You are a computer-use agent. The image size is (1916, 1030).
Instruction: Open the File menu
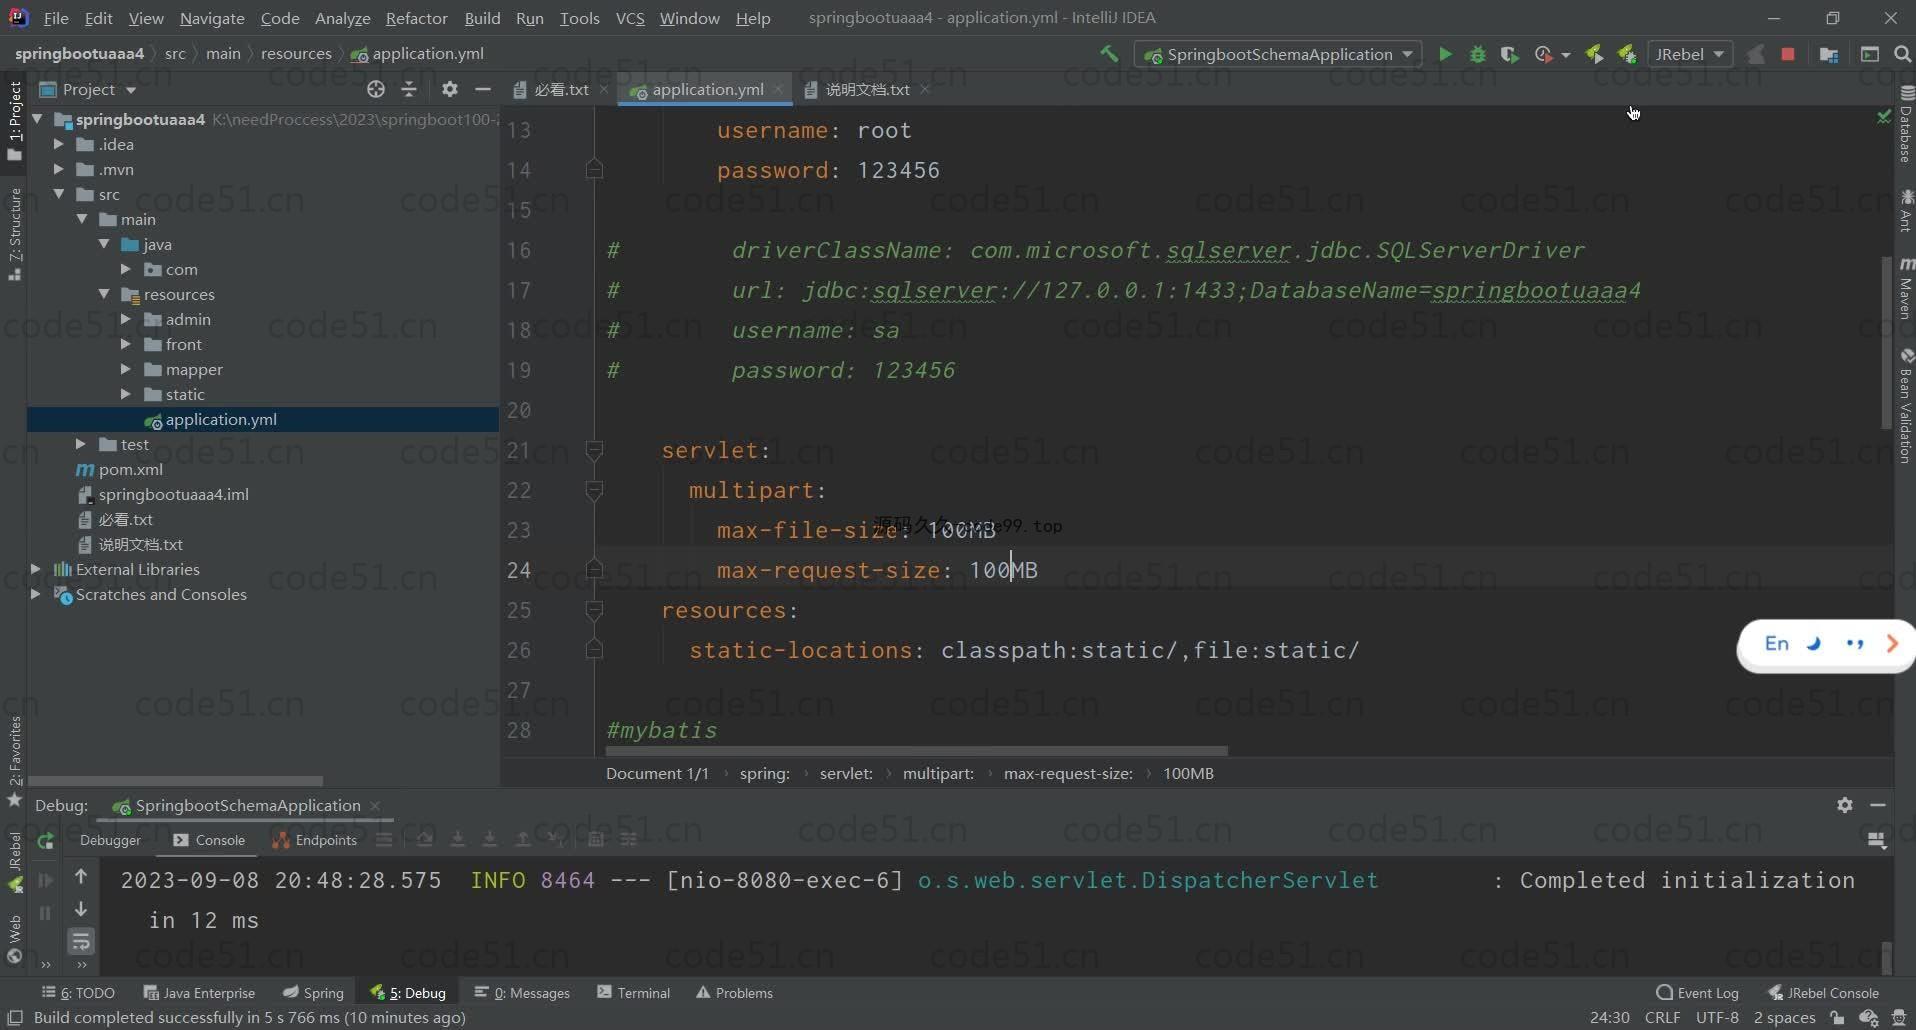[56, 18]
